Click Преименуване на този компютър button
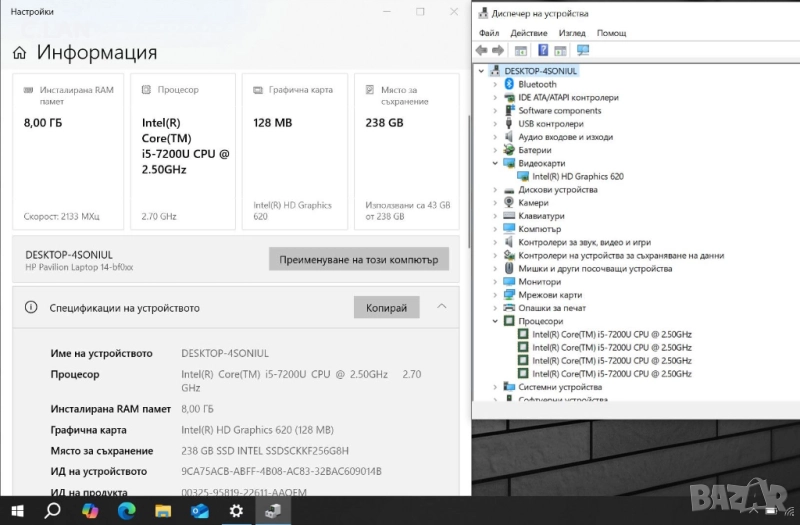Image resolution: width=800 pixels, height=525 pixels. point(358,260)
